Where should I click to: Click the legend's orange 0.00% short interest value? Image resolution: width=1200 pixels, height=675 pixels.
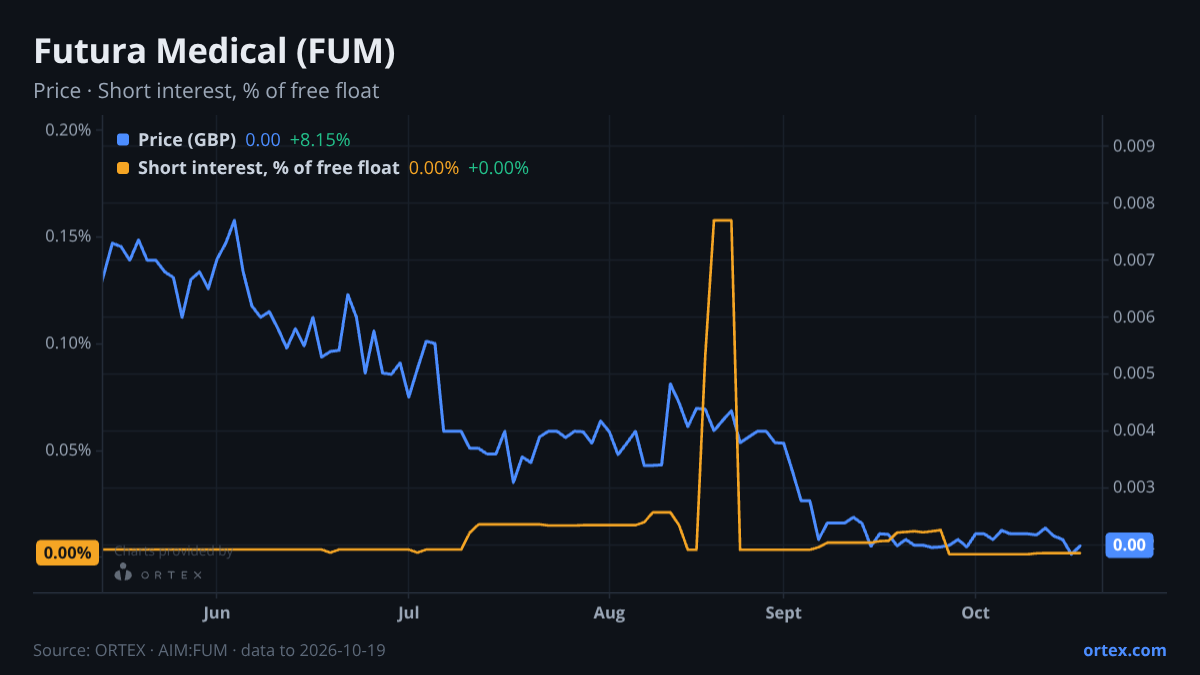[433, 168]
